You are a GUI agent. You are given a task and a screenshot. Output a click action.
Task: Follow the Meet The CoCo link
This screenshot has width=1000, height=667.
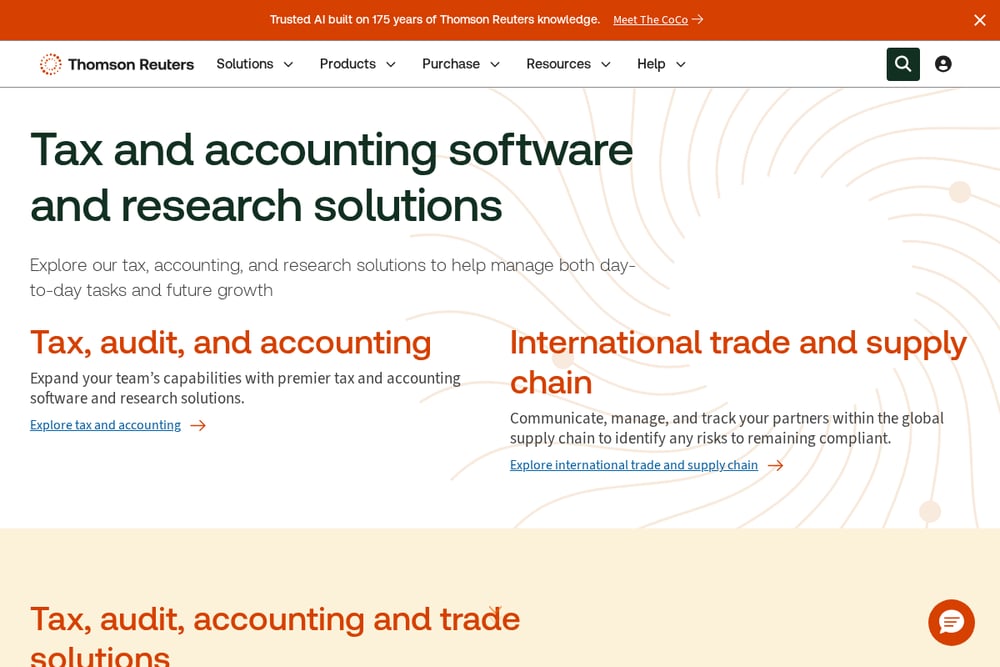tap(651, 20)
